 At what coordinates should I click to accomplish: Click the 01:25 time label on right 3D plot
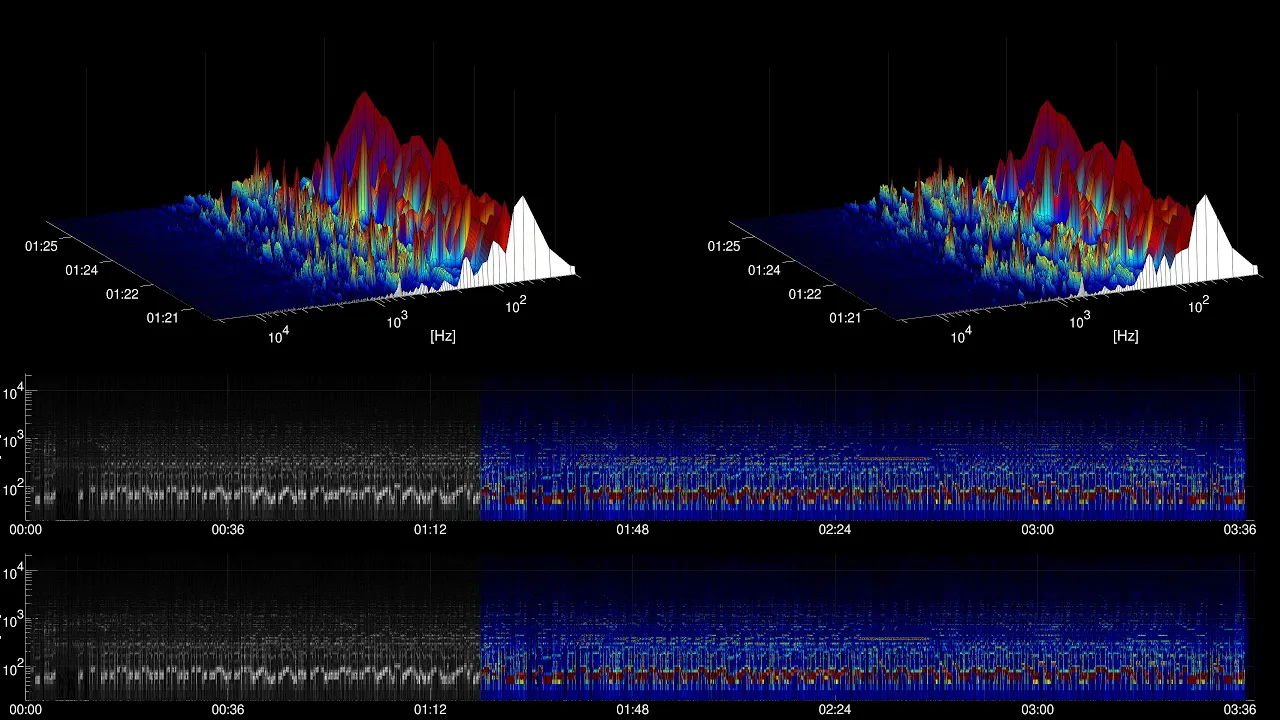[x=724, y=245]
